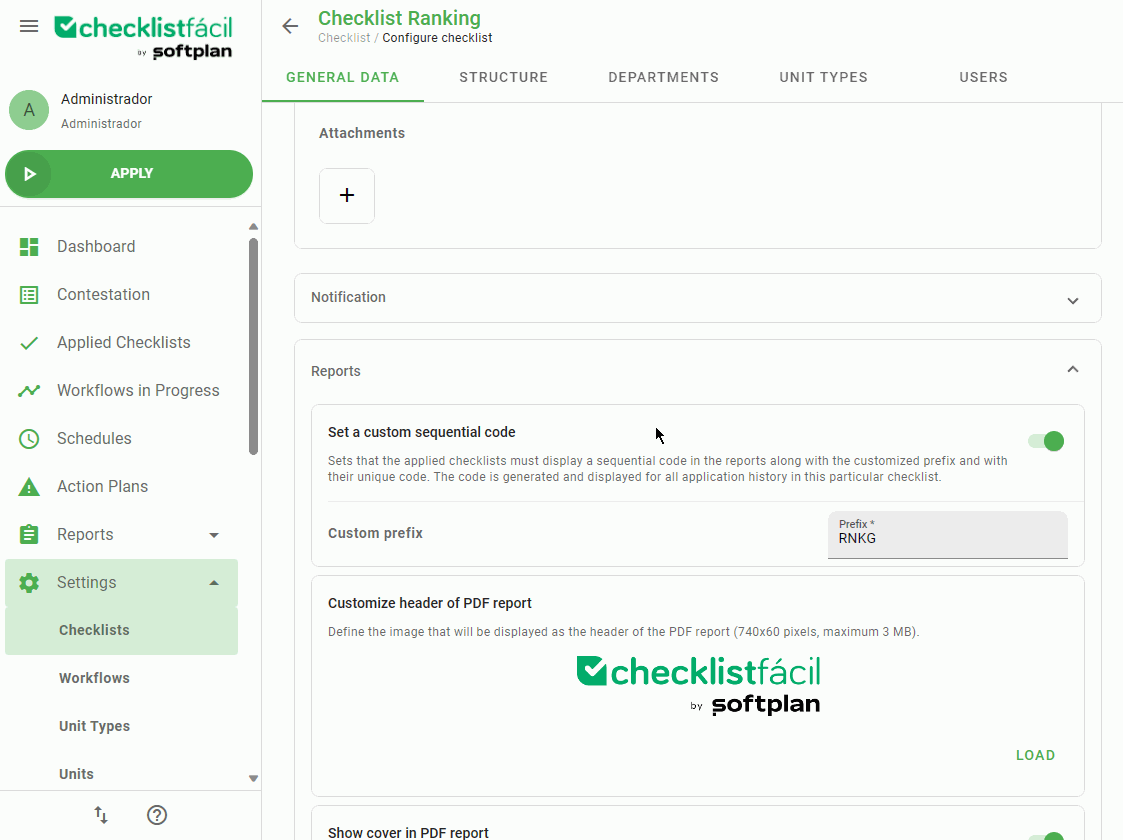
Task: Open Checklists under Settings
Action: [122, 630]
